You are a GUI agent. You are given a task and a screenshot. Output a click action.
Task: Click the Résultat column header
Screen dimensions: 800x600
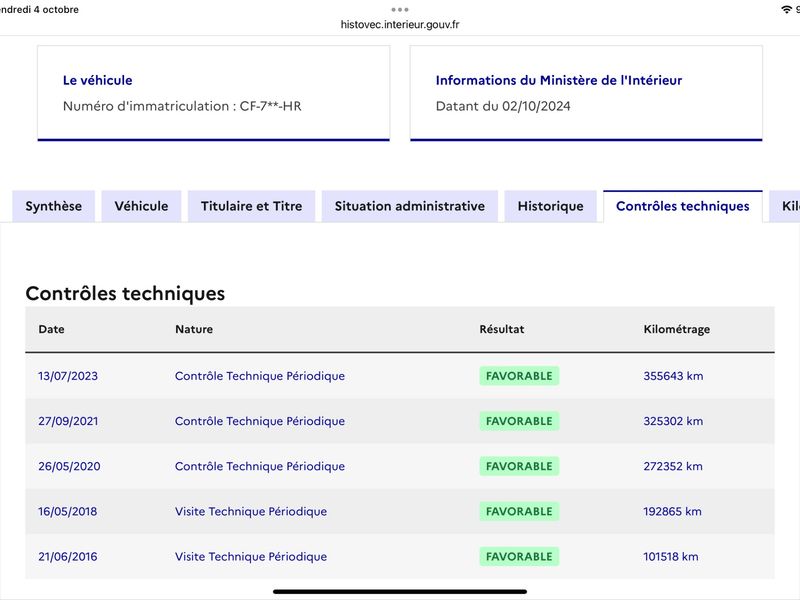(502, 329)
